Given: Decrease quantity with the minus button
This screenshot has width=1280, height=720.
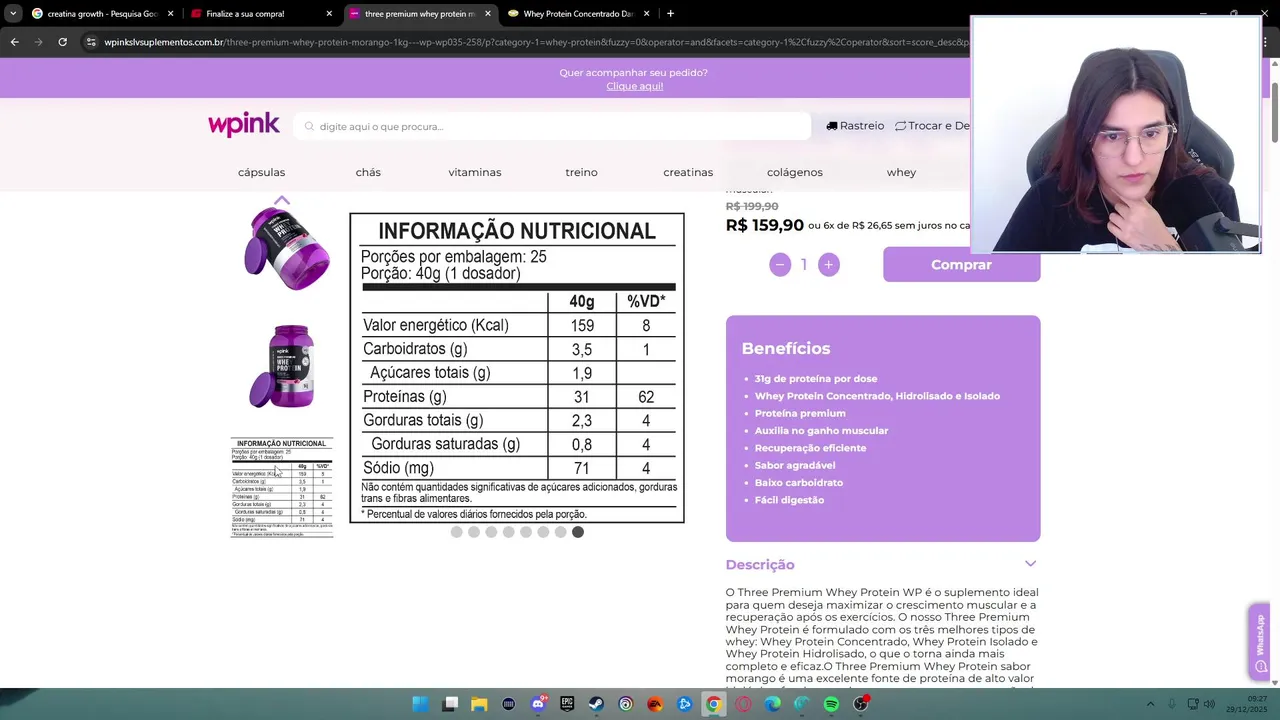Looking at the screenshot, I should click(780, 265).
